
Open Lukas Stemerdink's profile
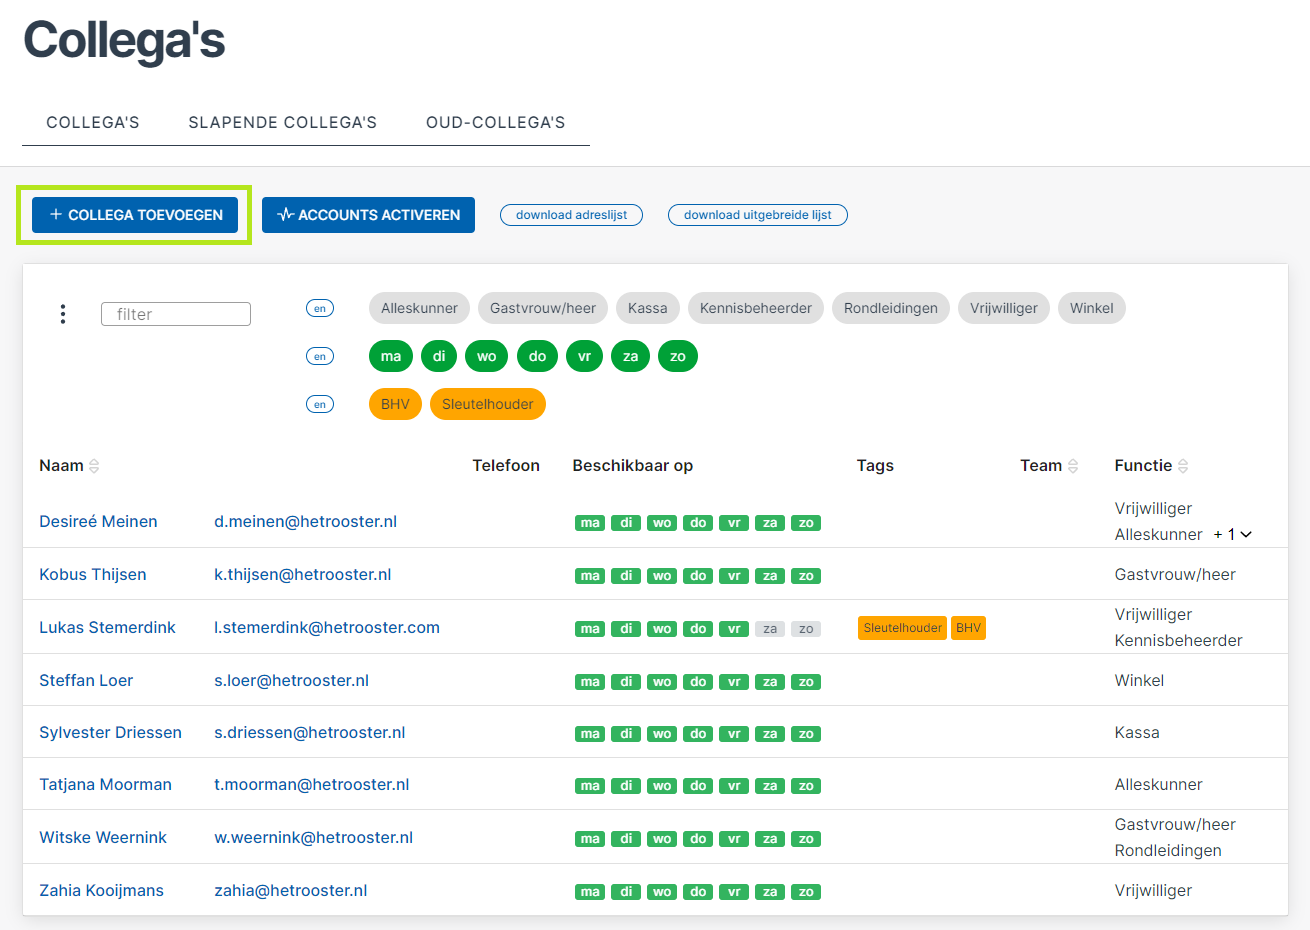[x=107, y=627]
